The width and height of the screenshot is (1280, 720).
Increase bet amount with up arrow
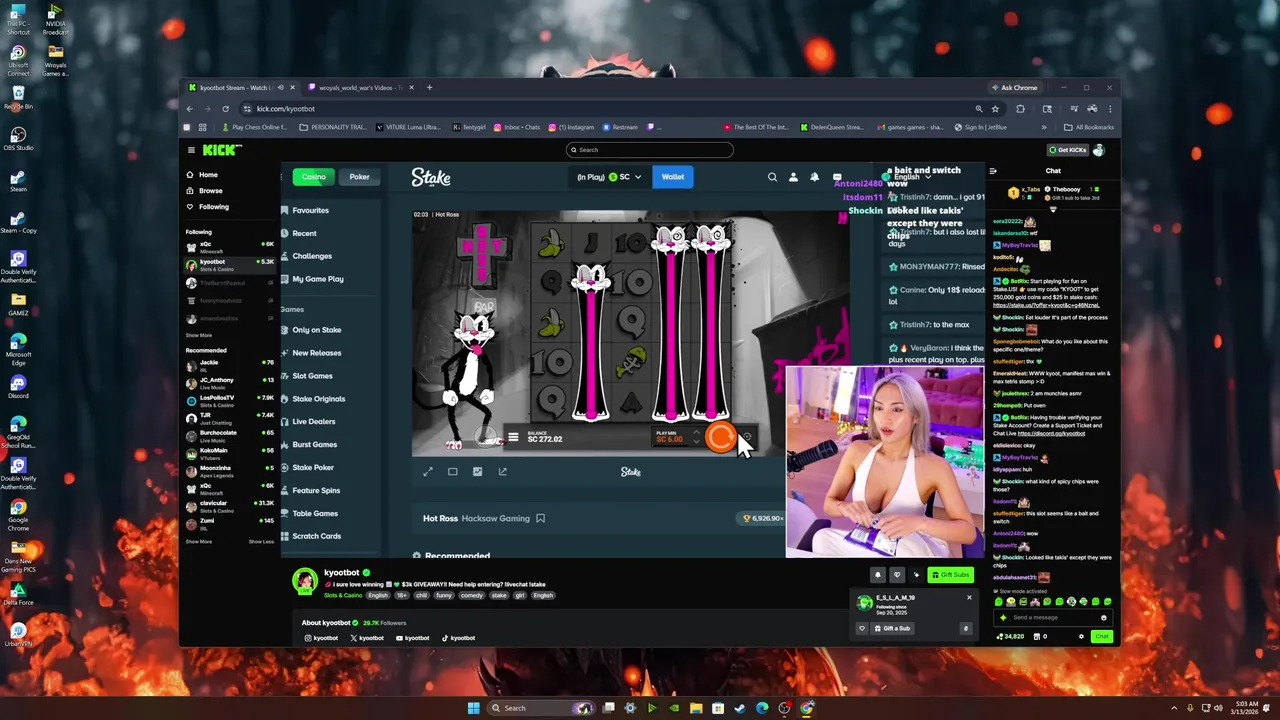(x=696, y=433)
